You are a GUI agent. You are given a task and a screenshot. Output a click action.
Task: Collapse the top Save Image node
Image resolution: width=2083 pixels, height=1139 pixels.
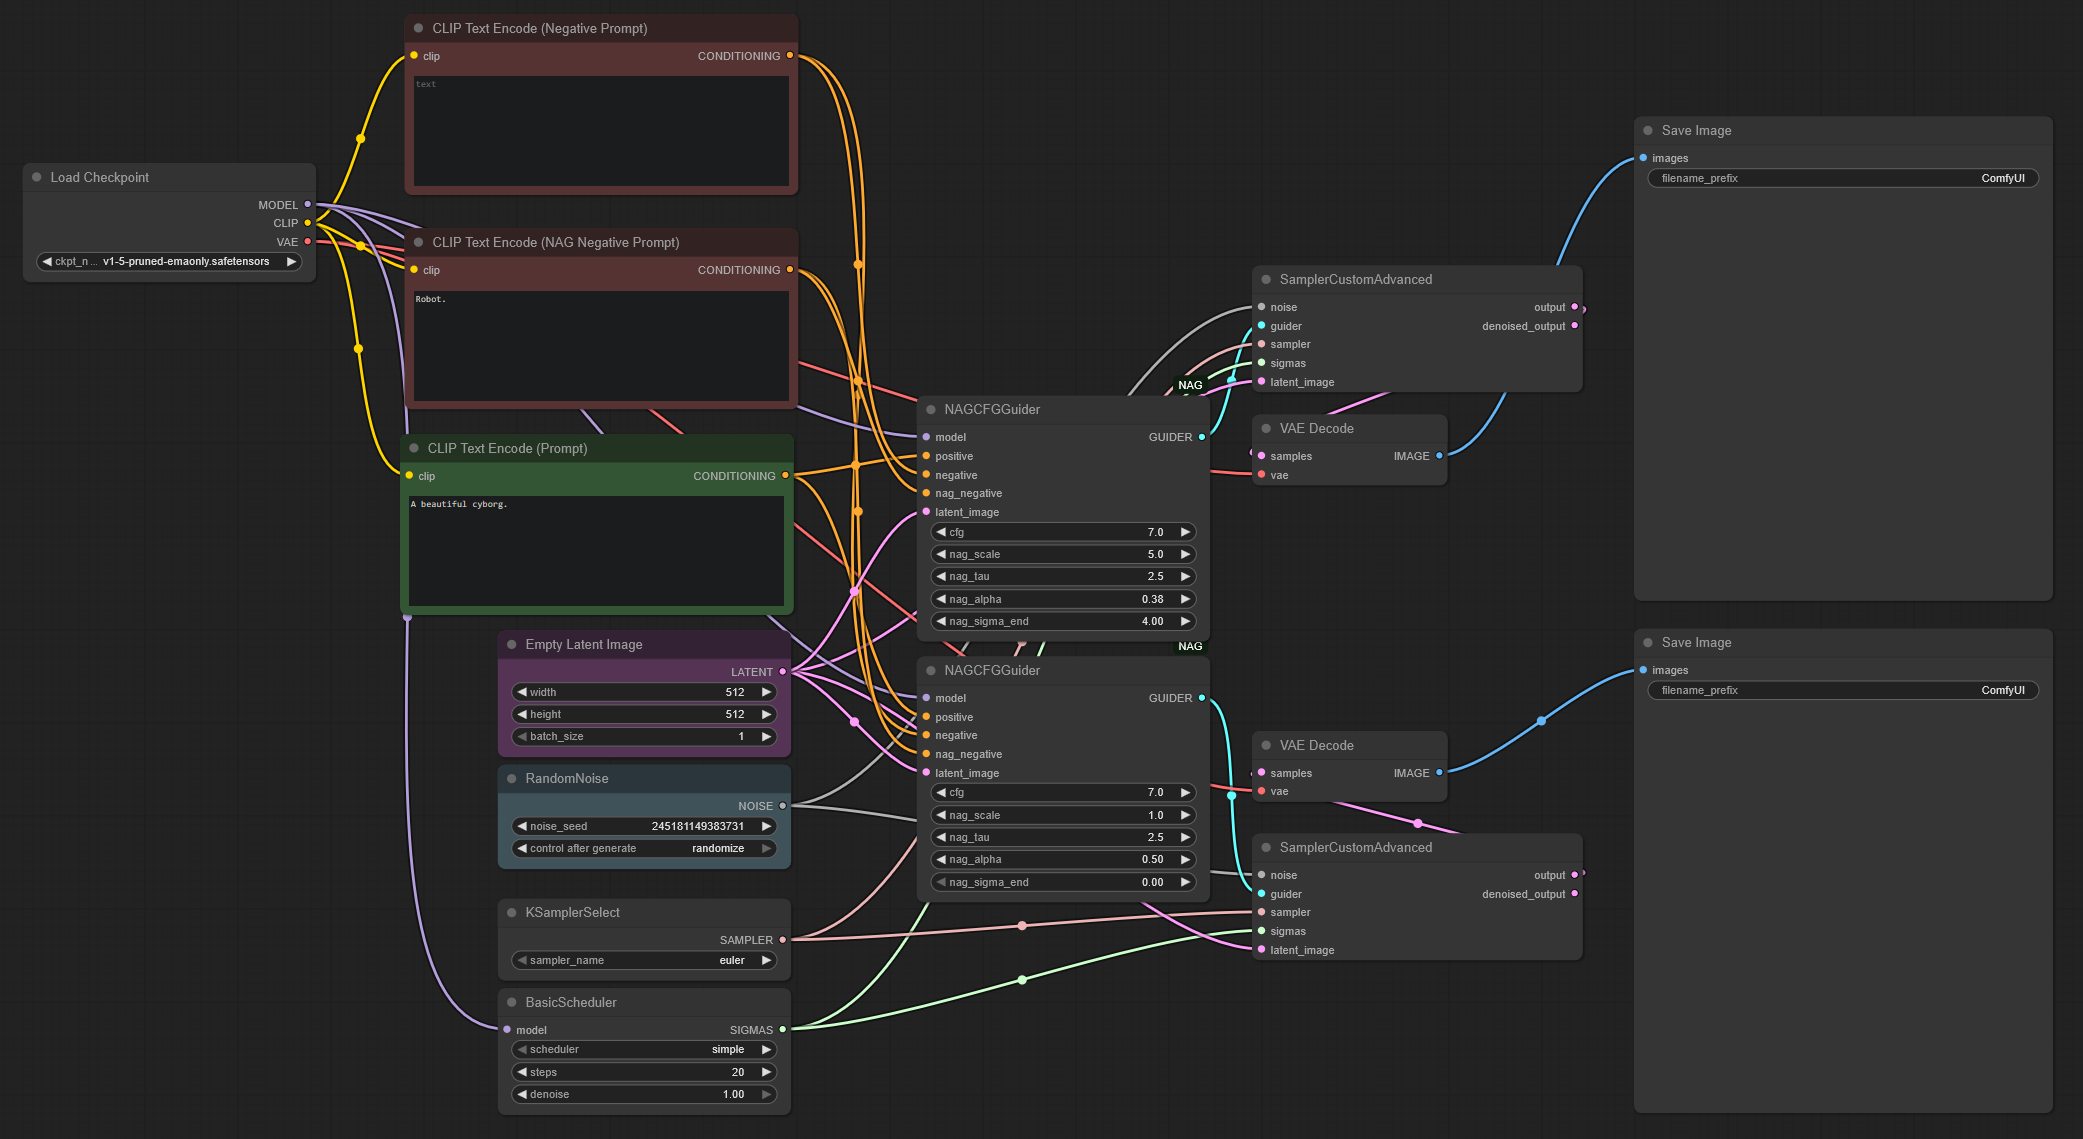click(1648, 130)
